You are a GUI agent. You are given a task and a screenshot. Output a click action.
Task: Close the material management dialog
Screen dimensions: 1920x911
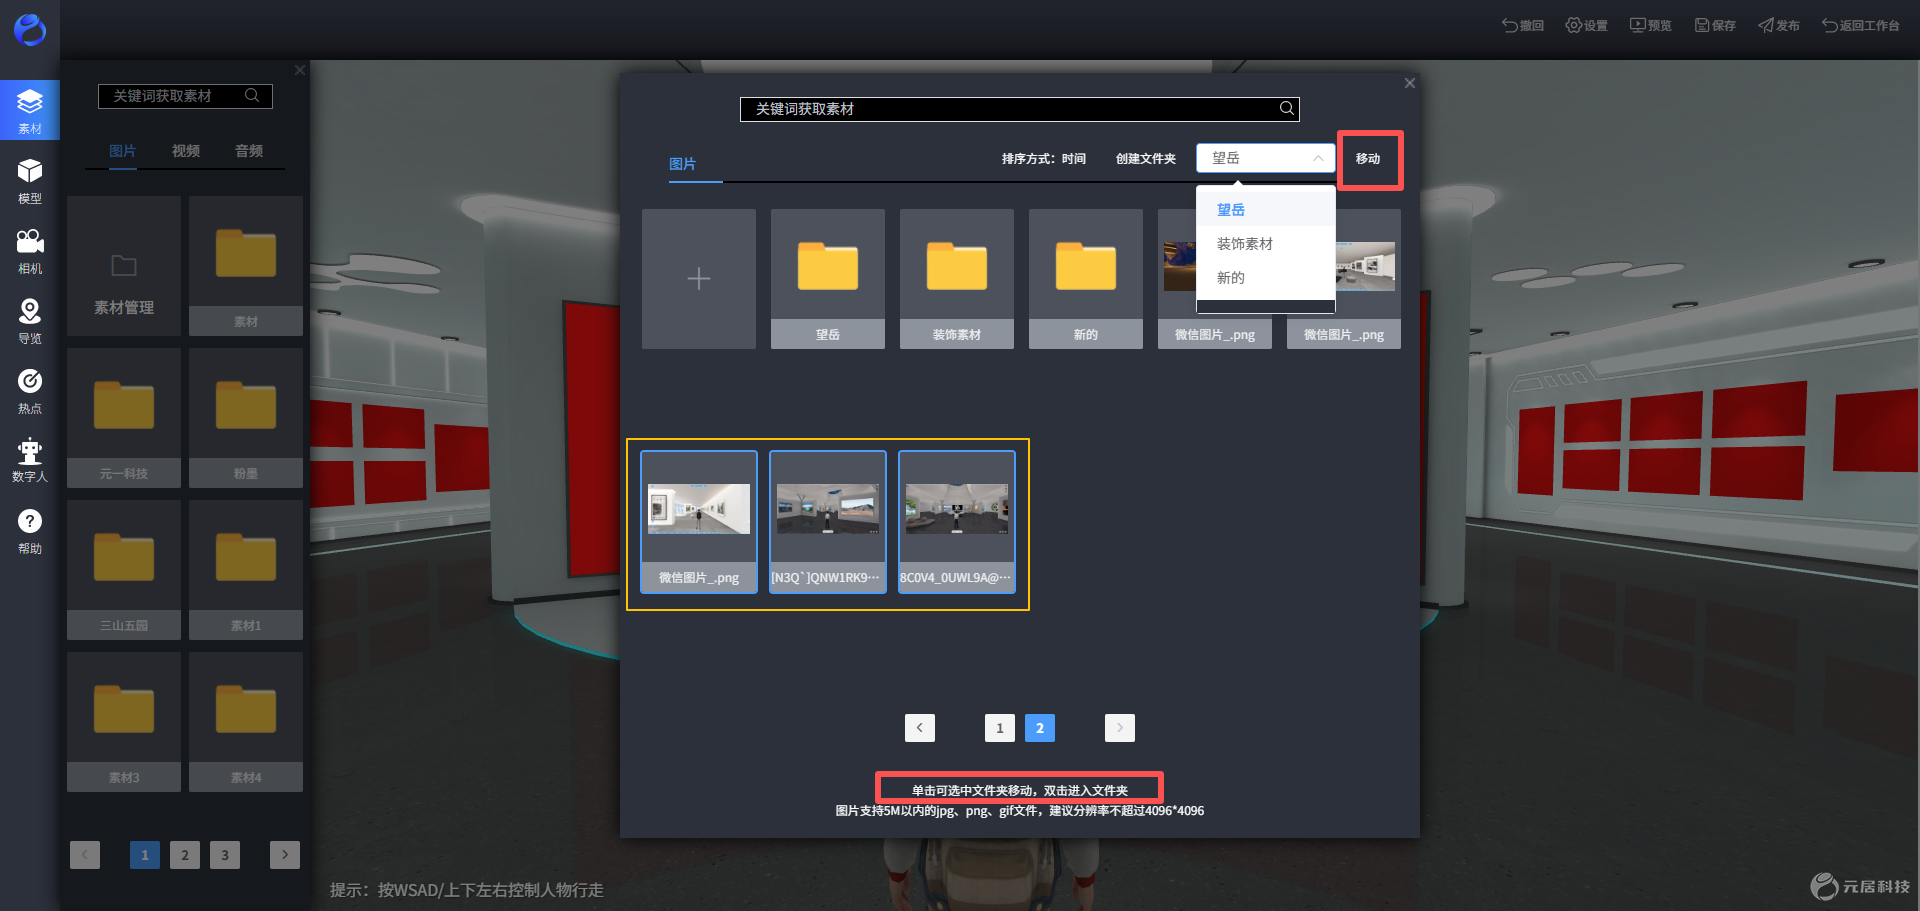pos(1410,83)
